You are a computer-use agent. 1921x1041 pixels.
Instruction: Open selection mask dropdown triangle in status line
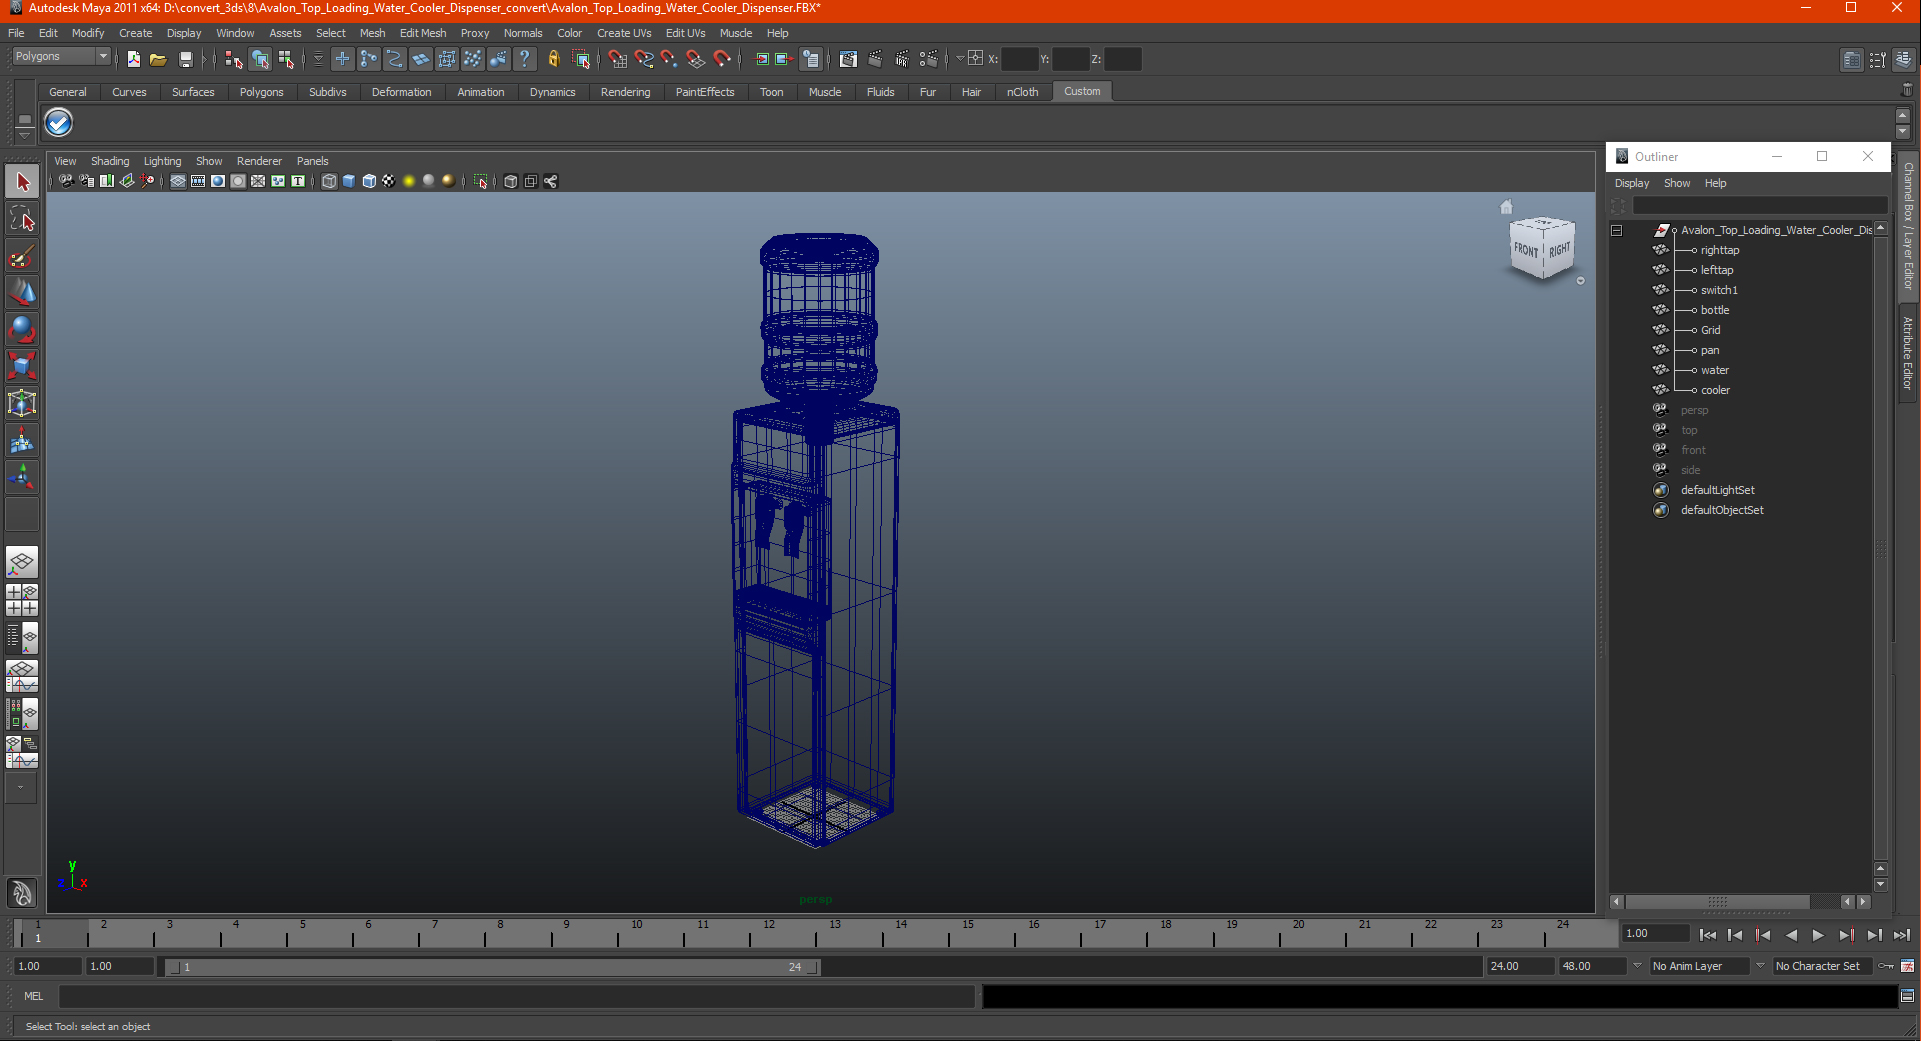pos(318,59)
